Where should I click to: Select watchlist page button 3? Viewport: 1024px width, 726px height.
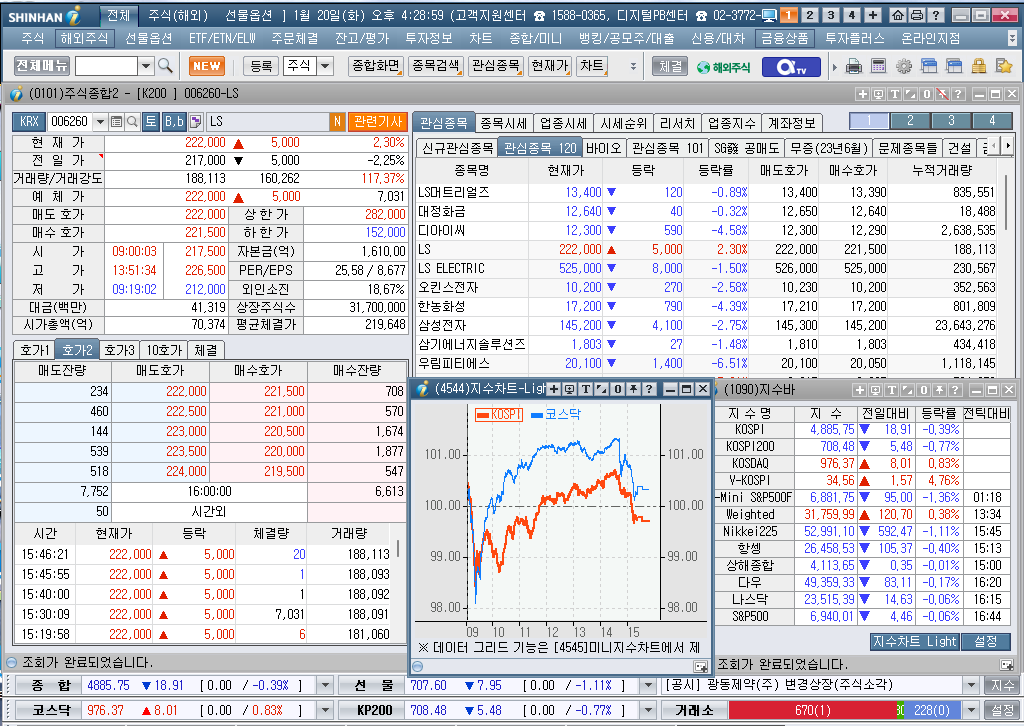click(951, 121)
